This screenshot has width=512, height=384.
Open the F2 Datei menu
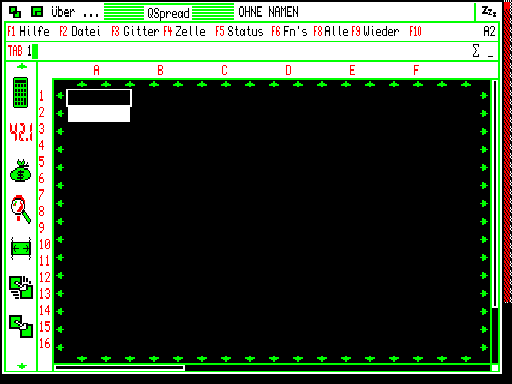click(80, 31)
